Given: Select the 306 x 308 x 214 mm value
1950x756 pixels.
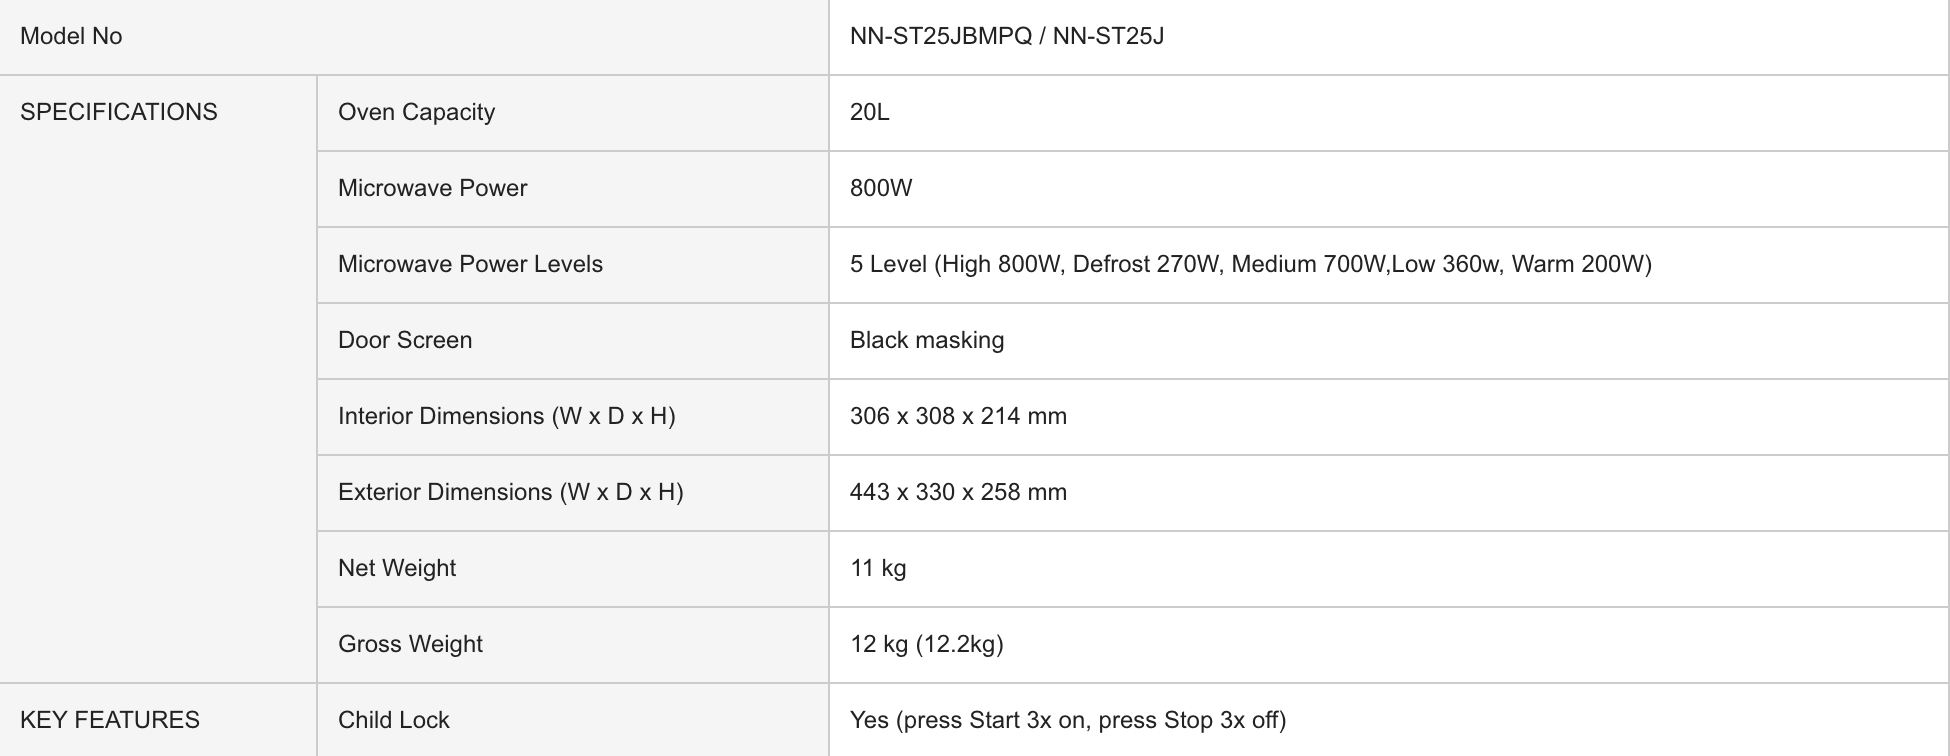Looking at the screenshot, I should point(958,416).
